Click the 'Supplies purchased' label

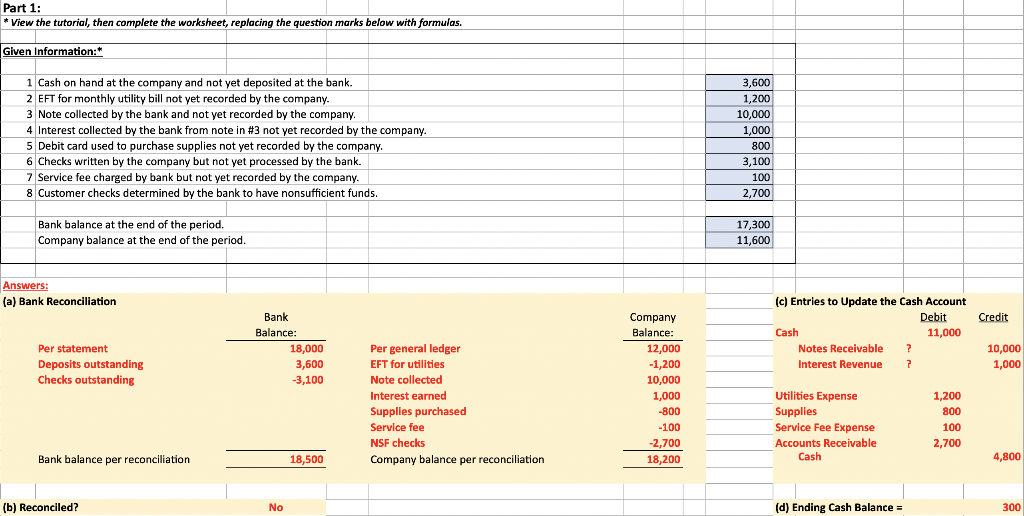click(418, 411)
